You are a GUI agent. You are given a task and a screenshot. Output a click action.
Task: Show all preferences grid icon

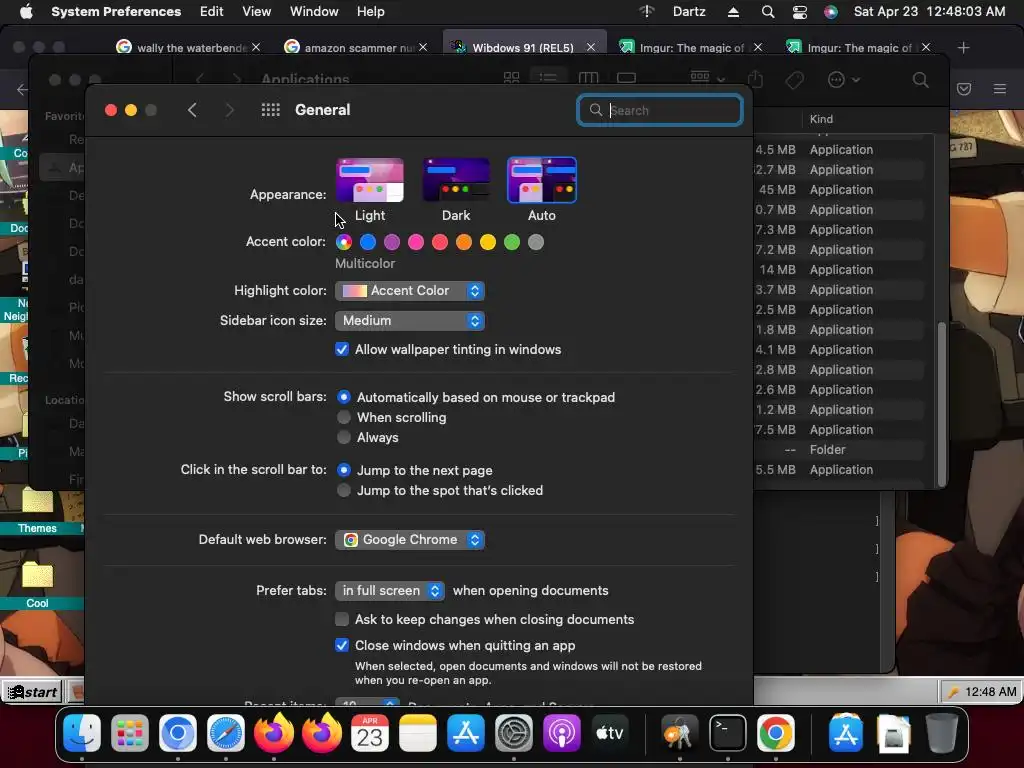coord(270,110)
